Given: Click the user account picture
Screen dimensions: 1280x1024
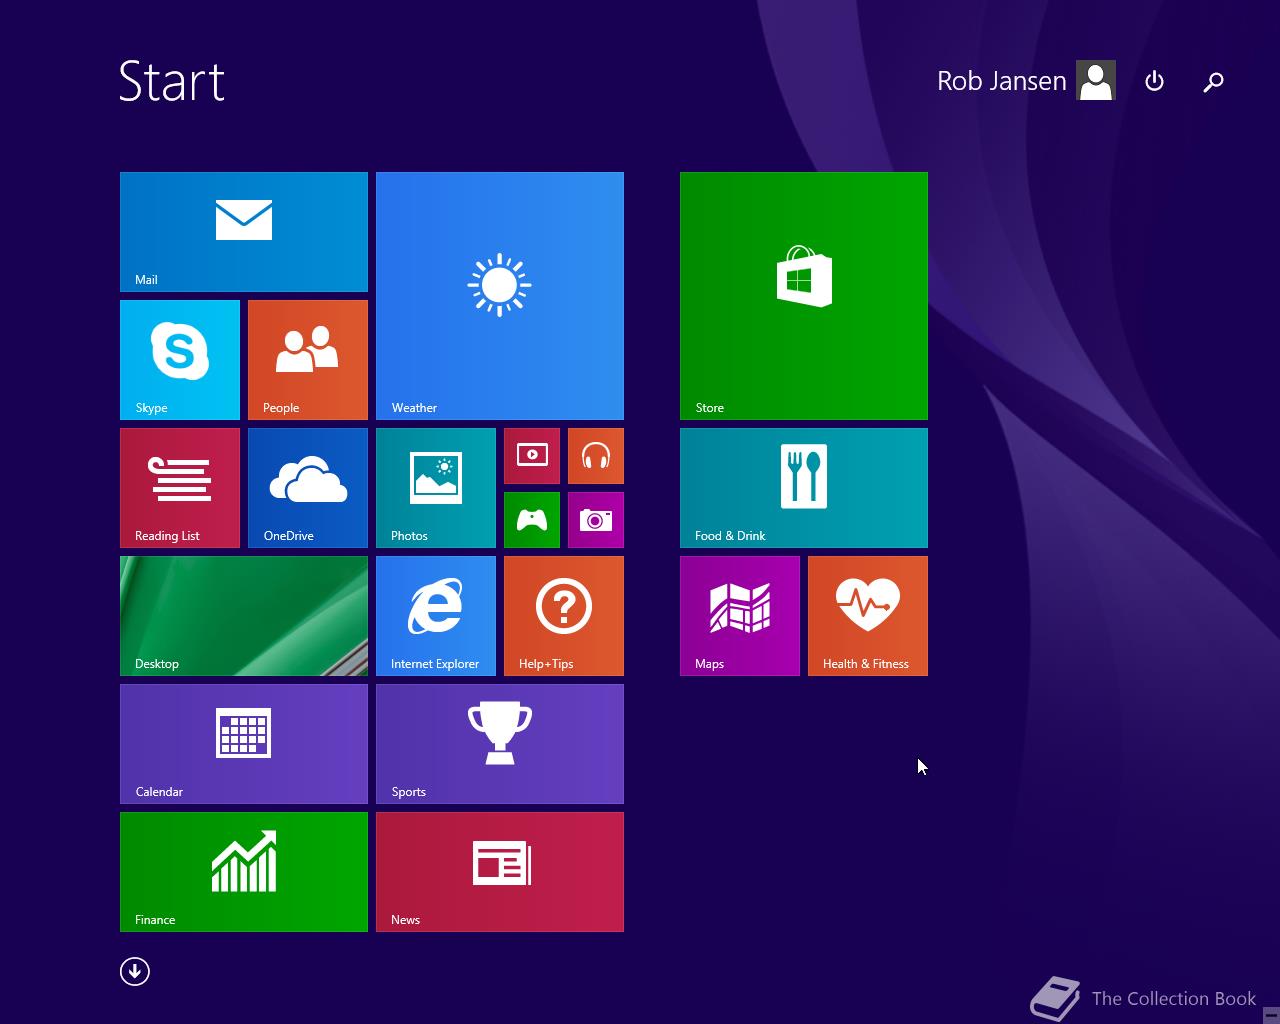Looking at the screenshot, I should coord(1096,81).
